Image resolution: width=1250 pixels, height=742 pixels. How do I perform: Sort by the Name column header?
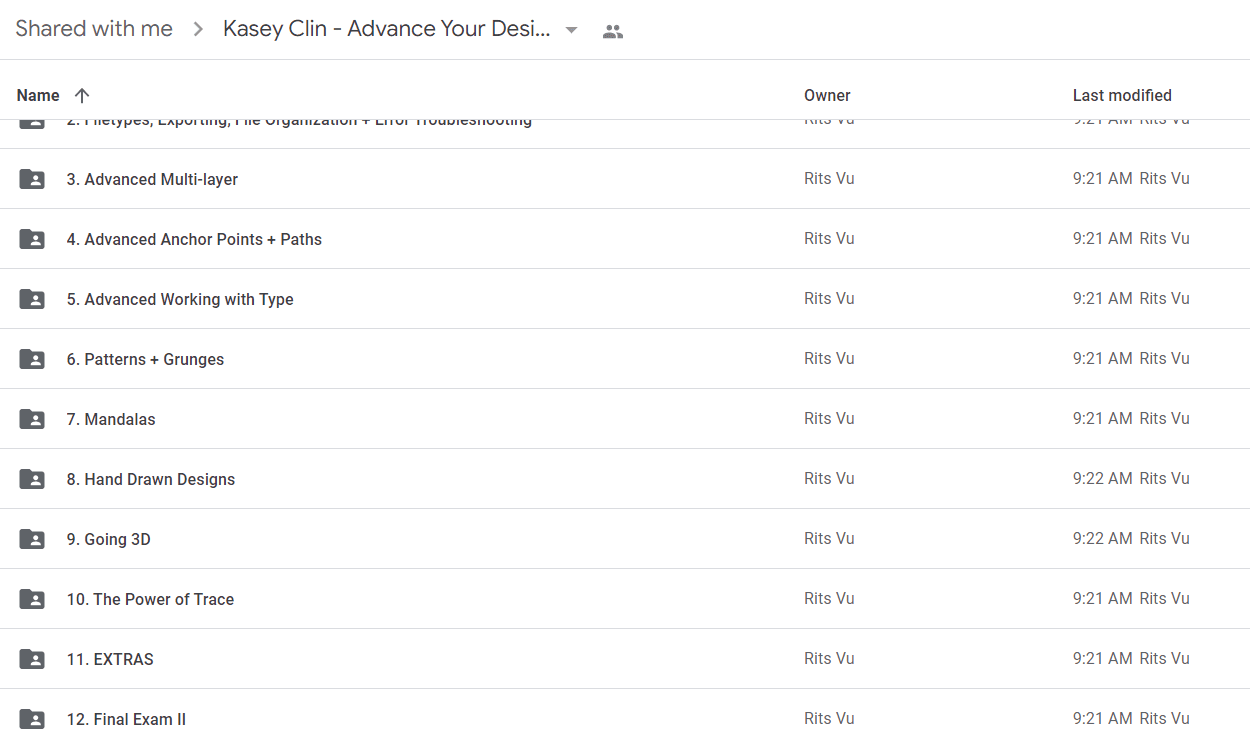click(x=38, y=96)
